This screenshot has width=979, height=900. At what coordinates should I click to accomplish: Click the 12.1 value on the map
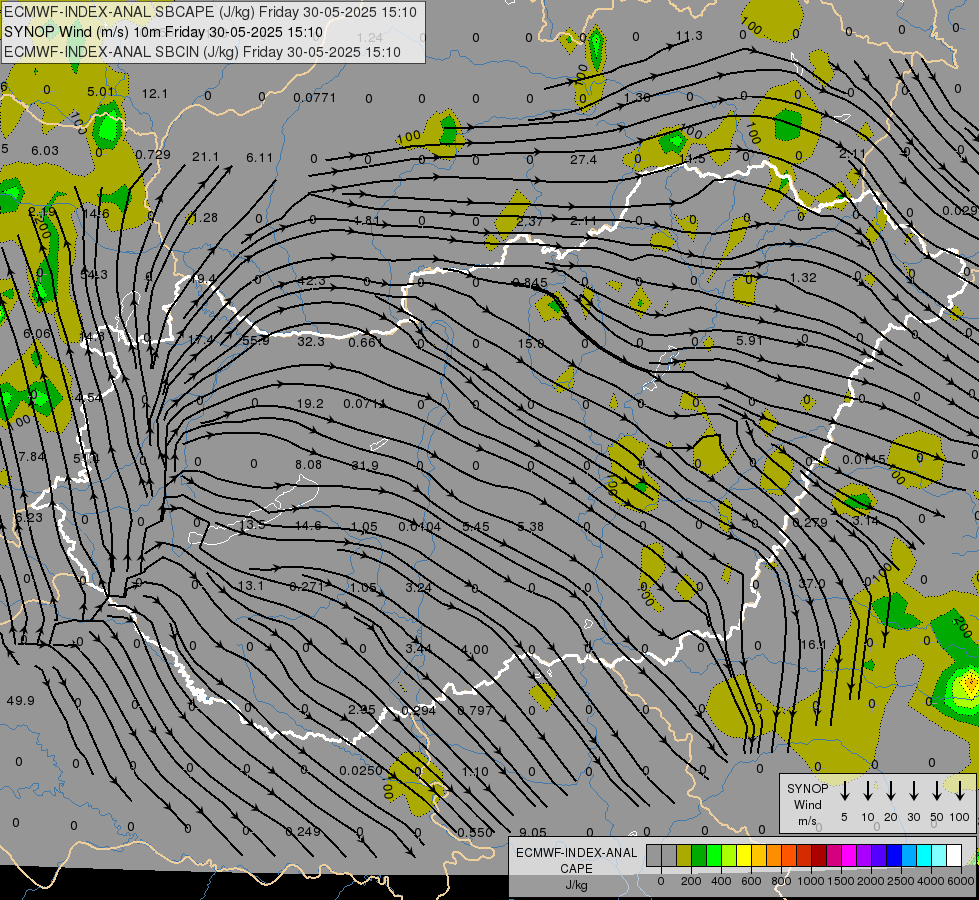click(x=154, y=94)
